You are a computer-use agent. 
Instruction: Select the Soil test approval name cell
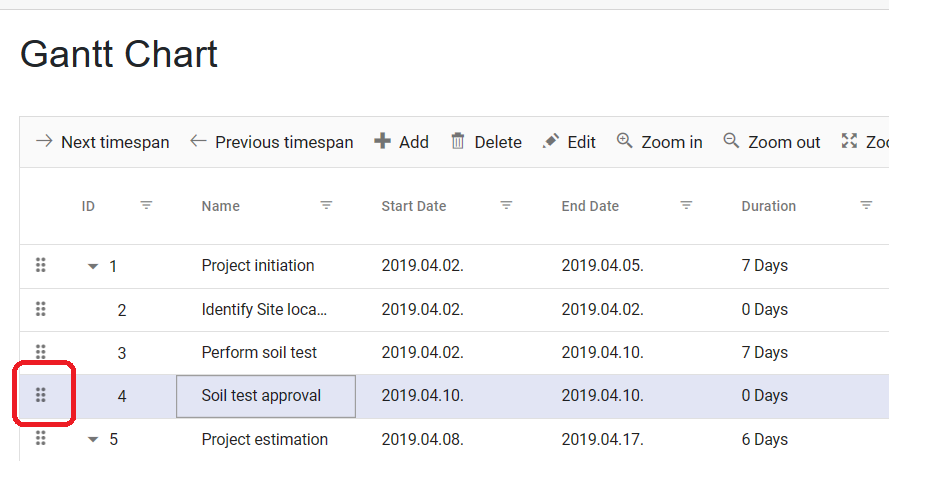click(x=265, y=396)
